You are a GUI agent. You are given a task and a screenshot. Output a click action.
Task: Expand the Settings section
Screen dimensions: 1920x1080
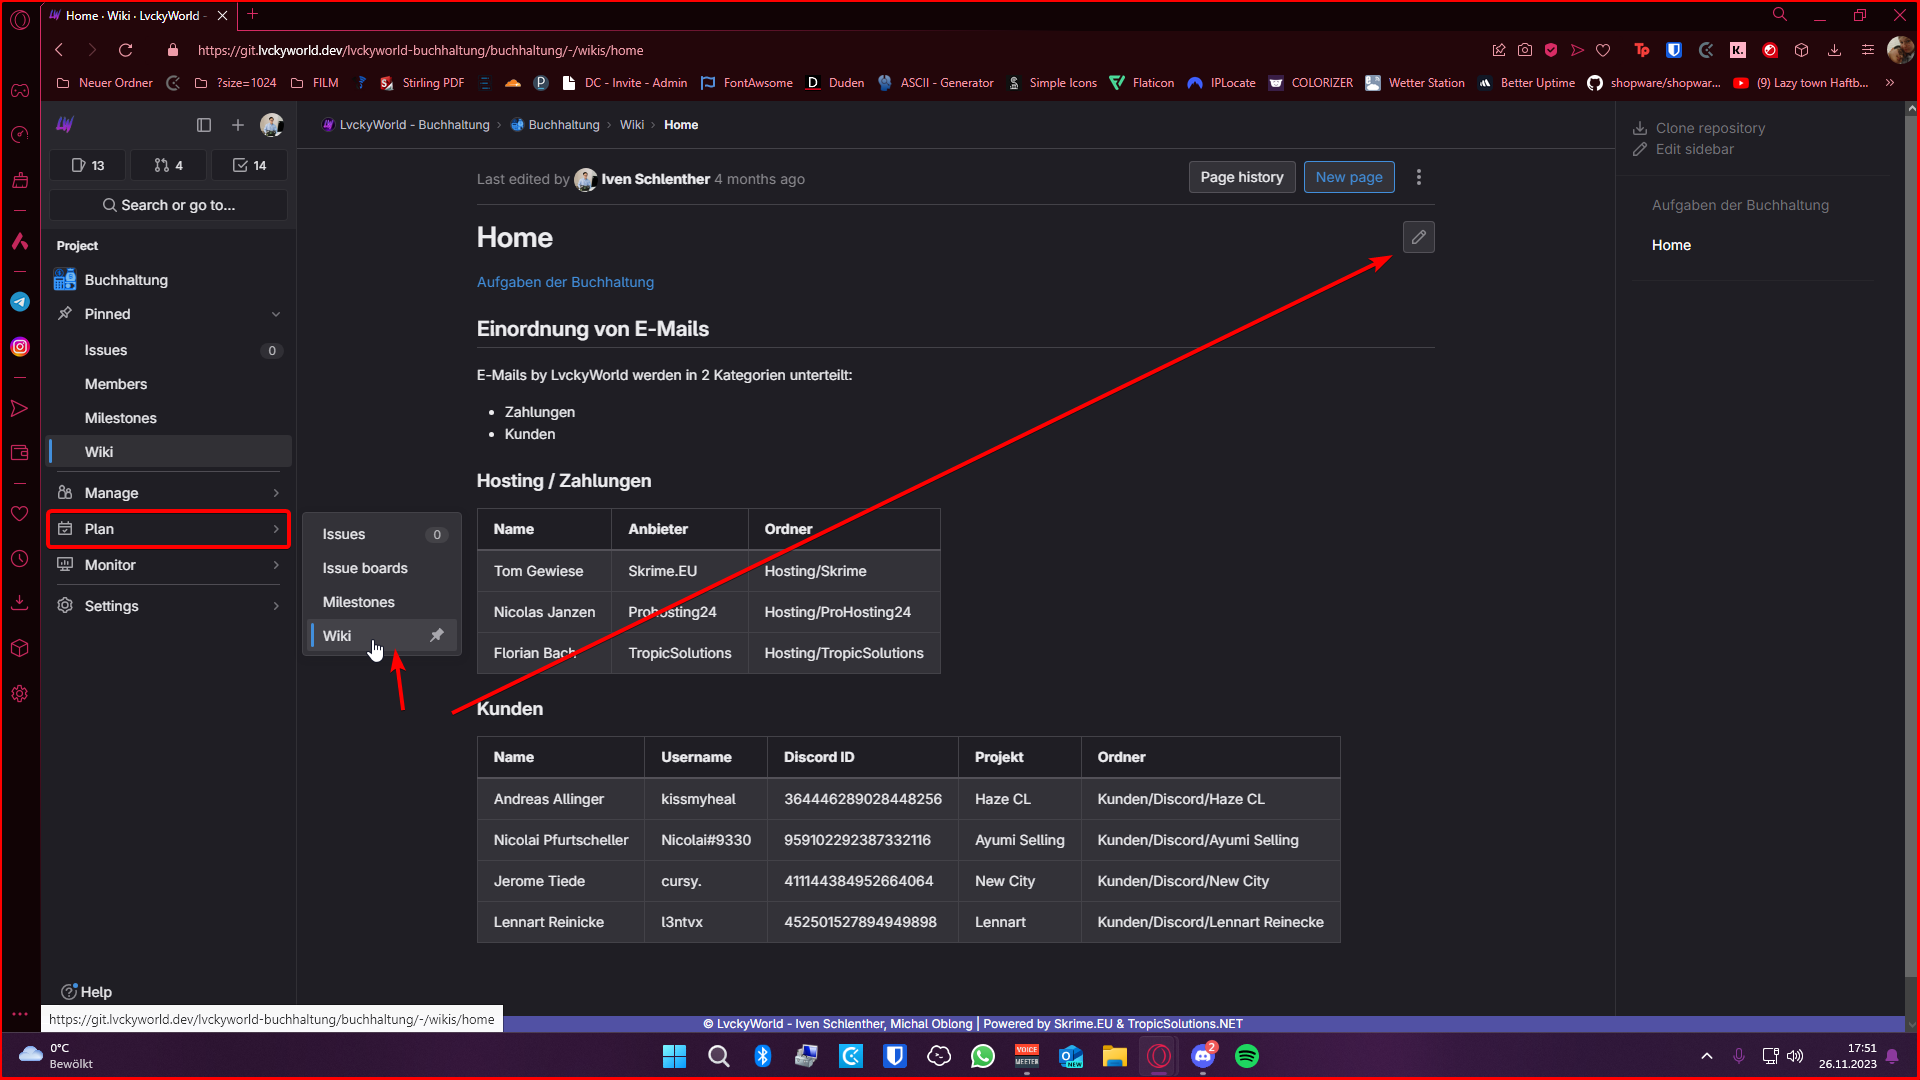click(x=168, y=606)
